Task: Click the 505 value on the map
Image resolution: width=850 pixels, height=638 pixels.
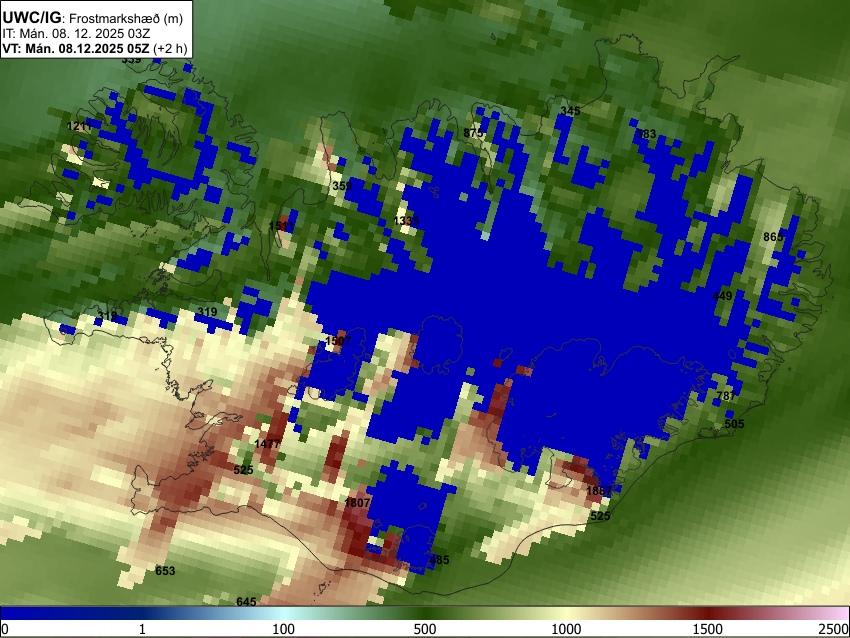Action: [x=735, y=424]
